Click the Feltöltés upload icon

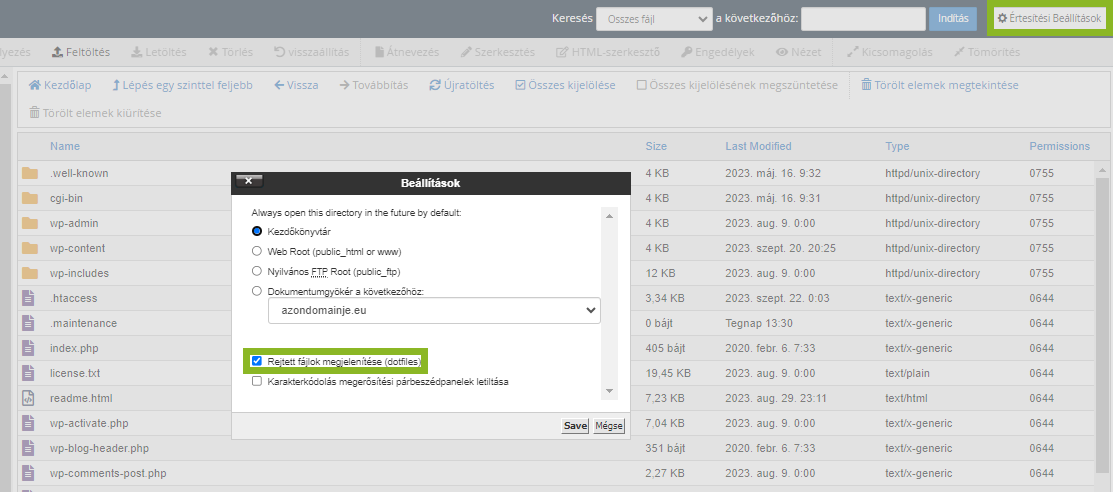pos(57,52)
